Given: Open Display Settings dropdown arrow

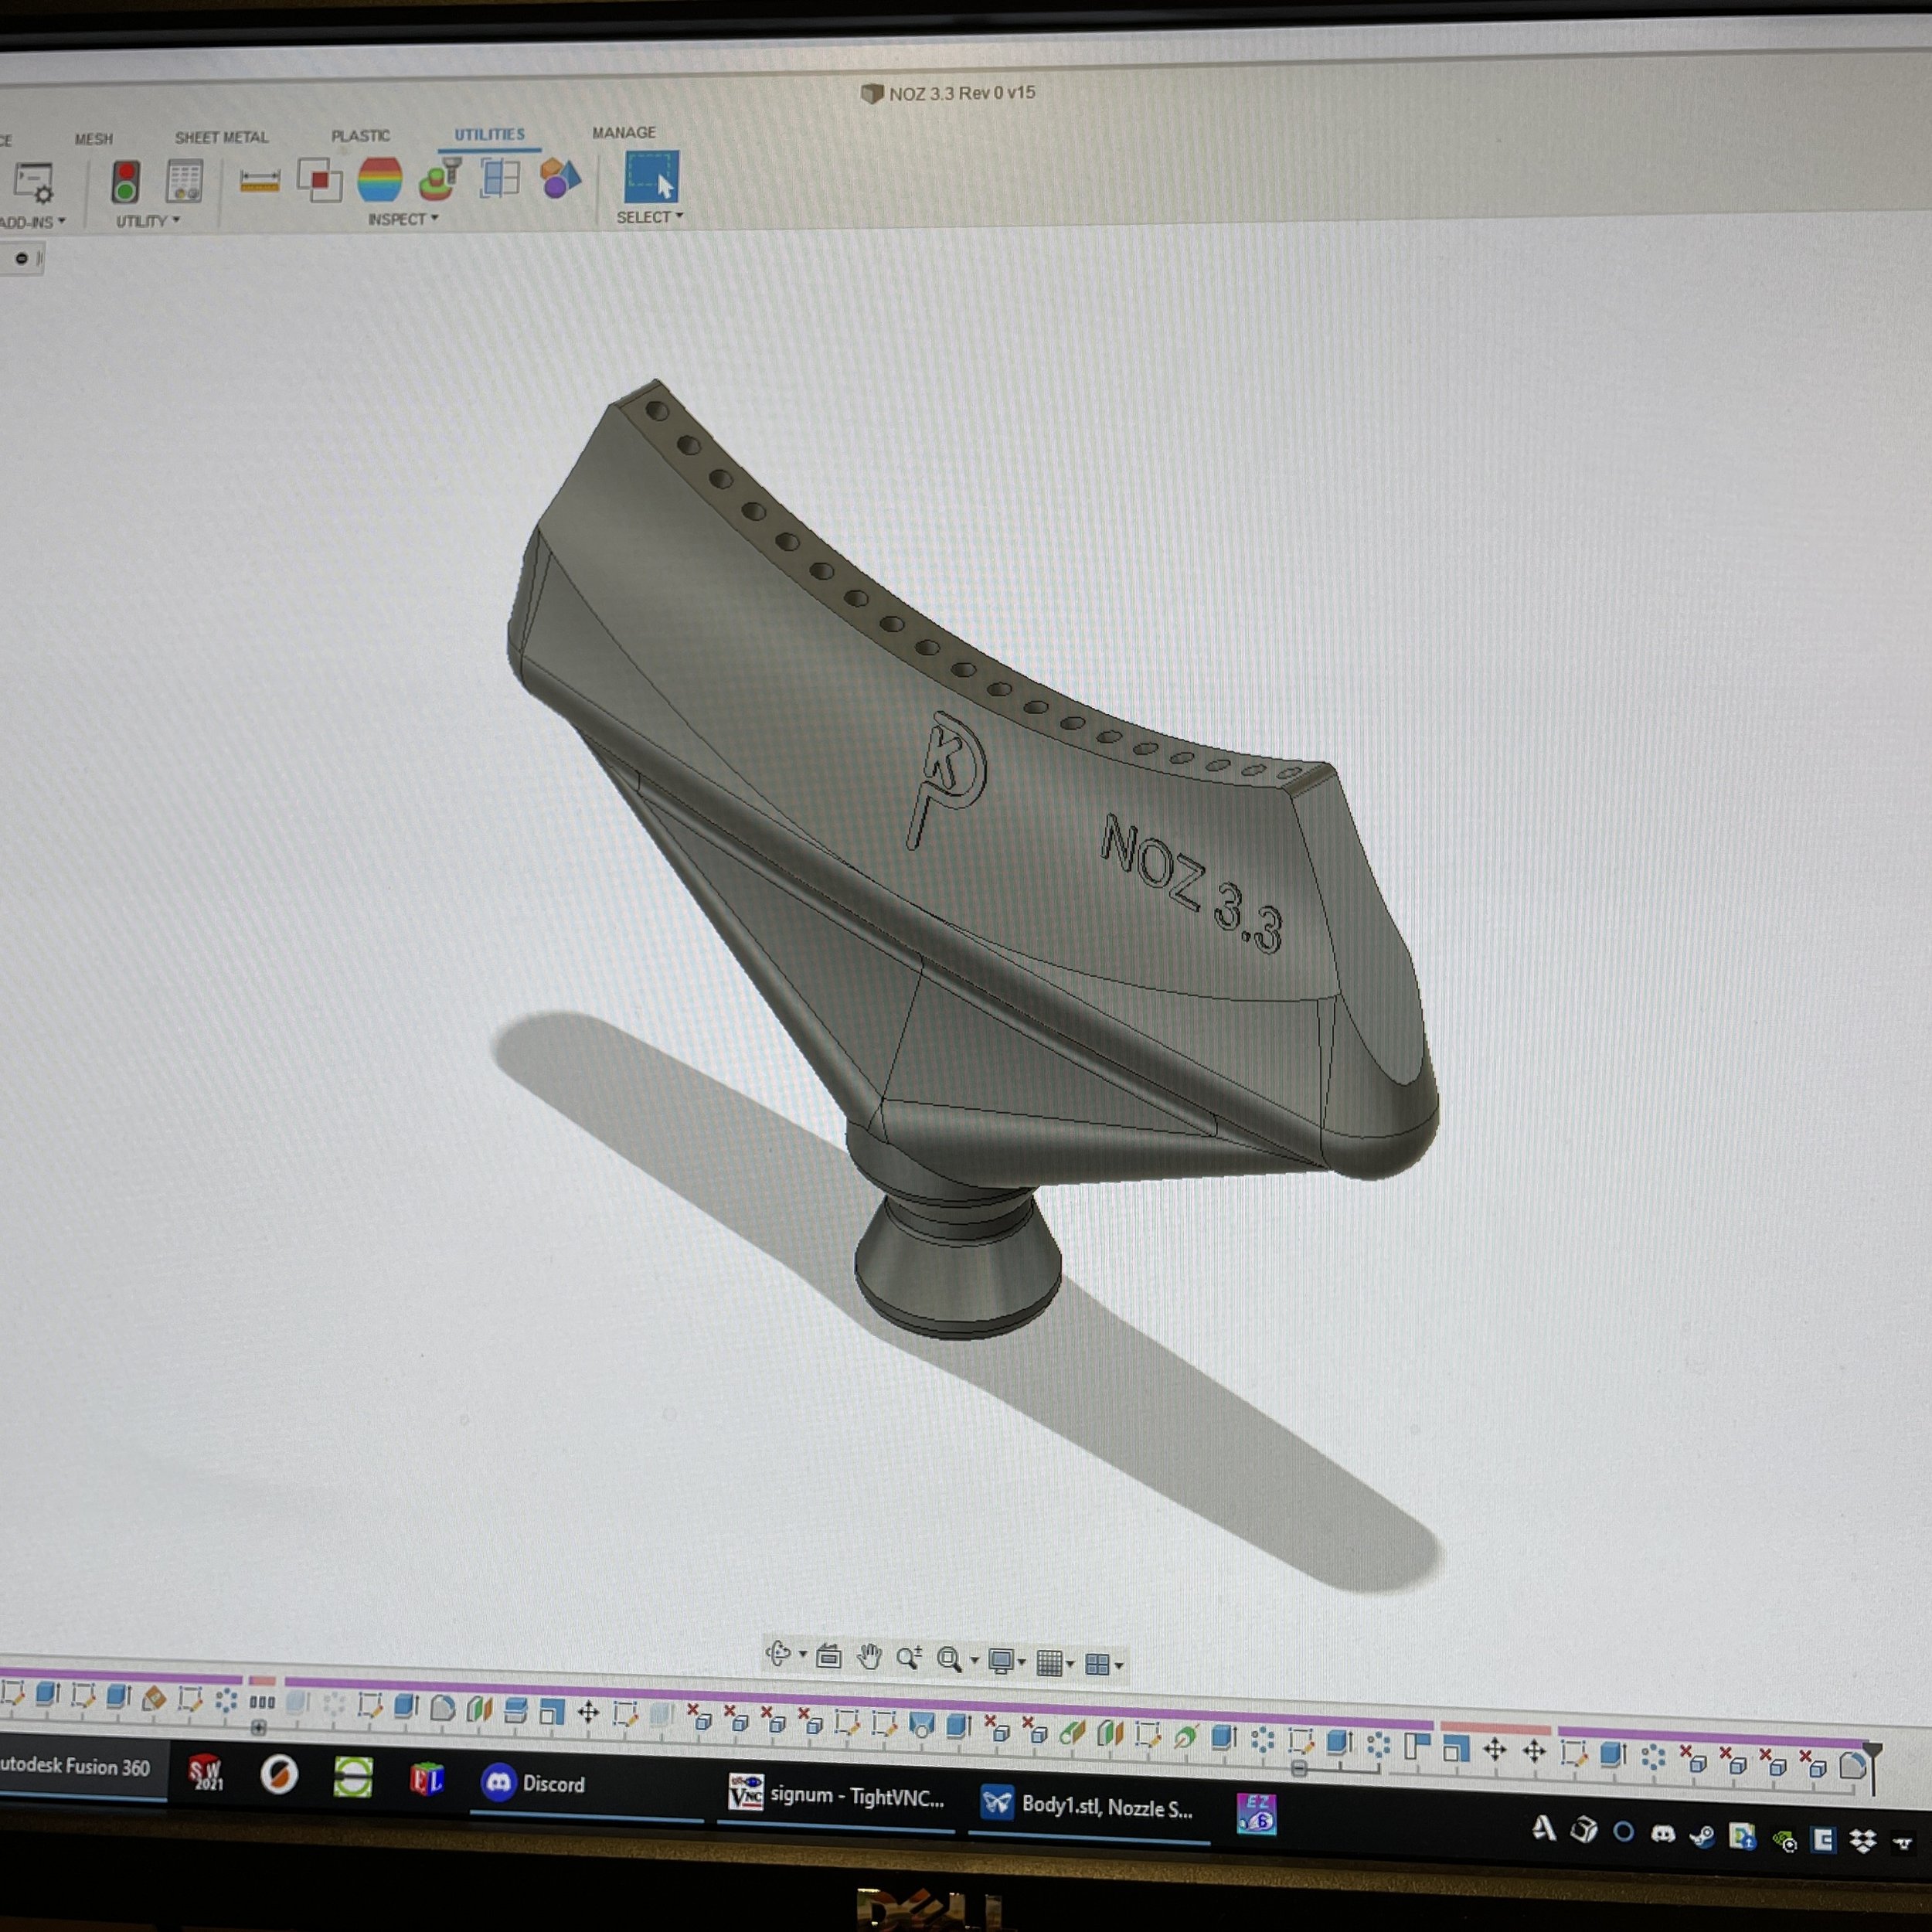Looking at the screenshot, I should (1022, 1663).
